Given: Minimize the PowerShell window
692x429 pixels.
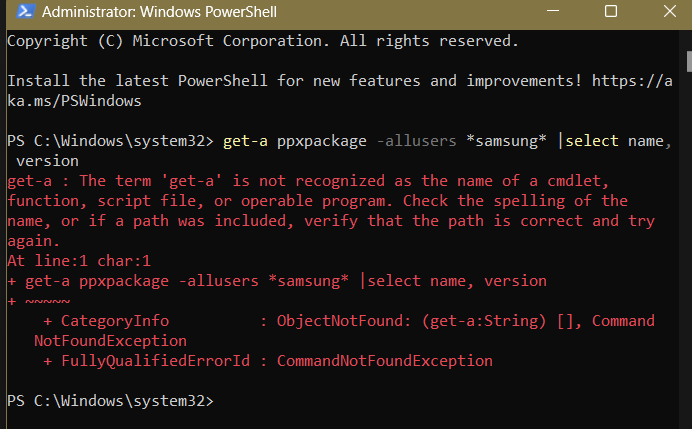Looking at the screenshot, I should tap(553, 11).
